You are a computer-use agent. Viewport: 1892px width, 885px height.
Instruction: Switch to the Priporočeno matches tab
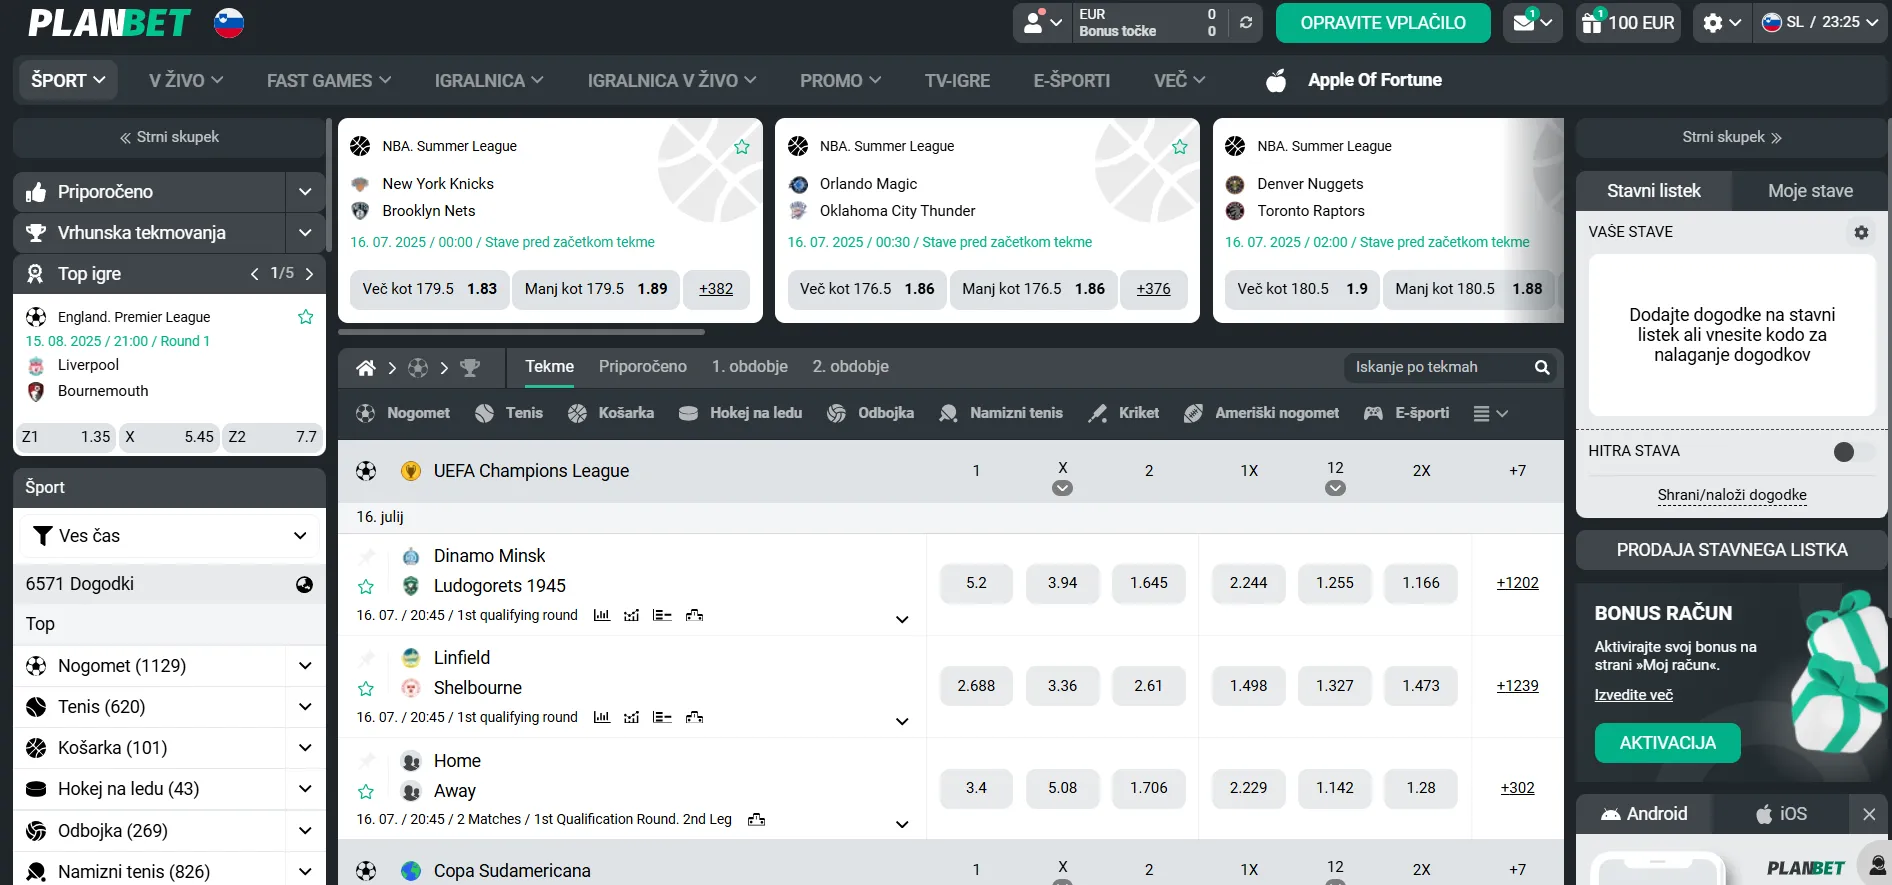click(643, 367)
